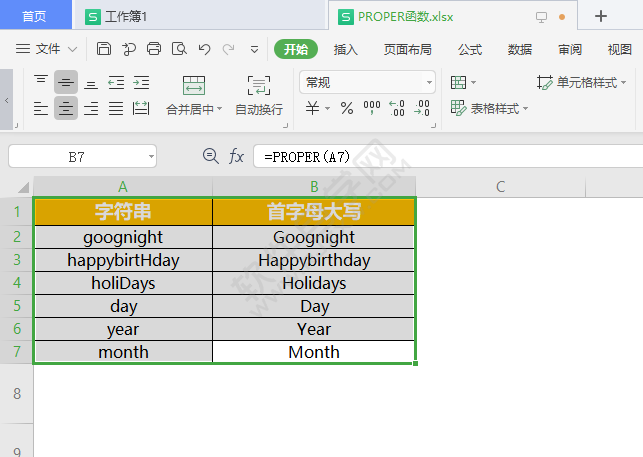Image resolution: width=643 pixels, height=457 pixels.
Task: Toggle 自动换行 wrap text
Action: pyautogui.click(x=259, y=96)
